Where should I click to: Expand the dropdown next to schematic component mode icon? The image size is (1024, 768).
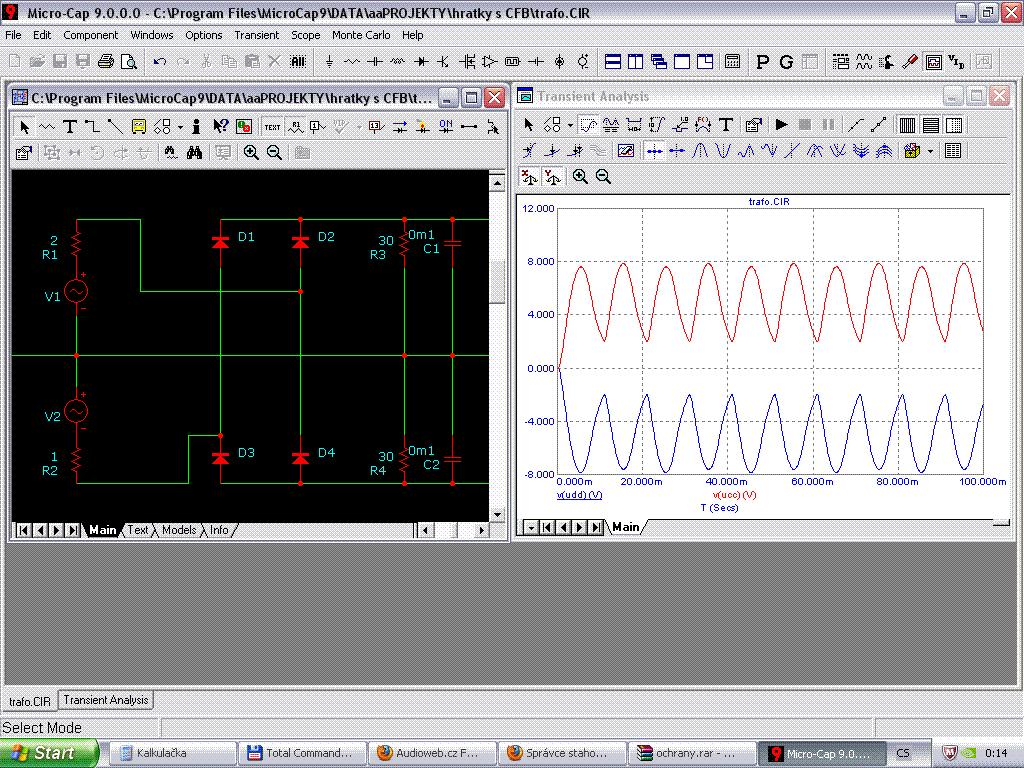coord(180,126)
